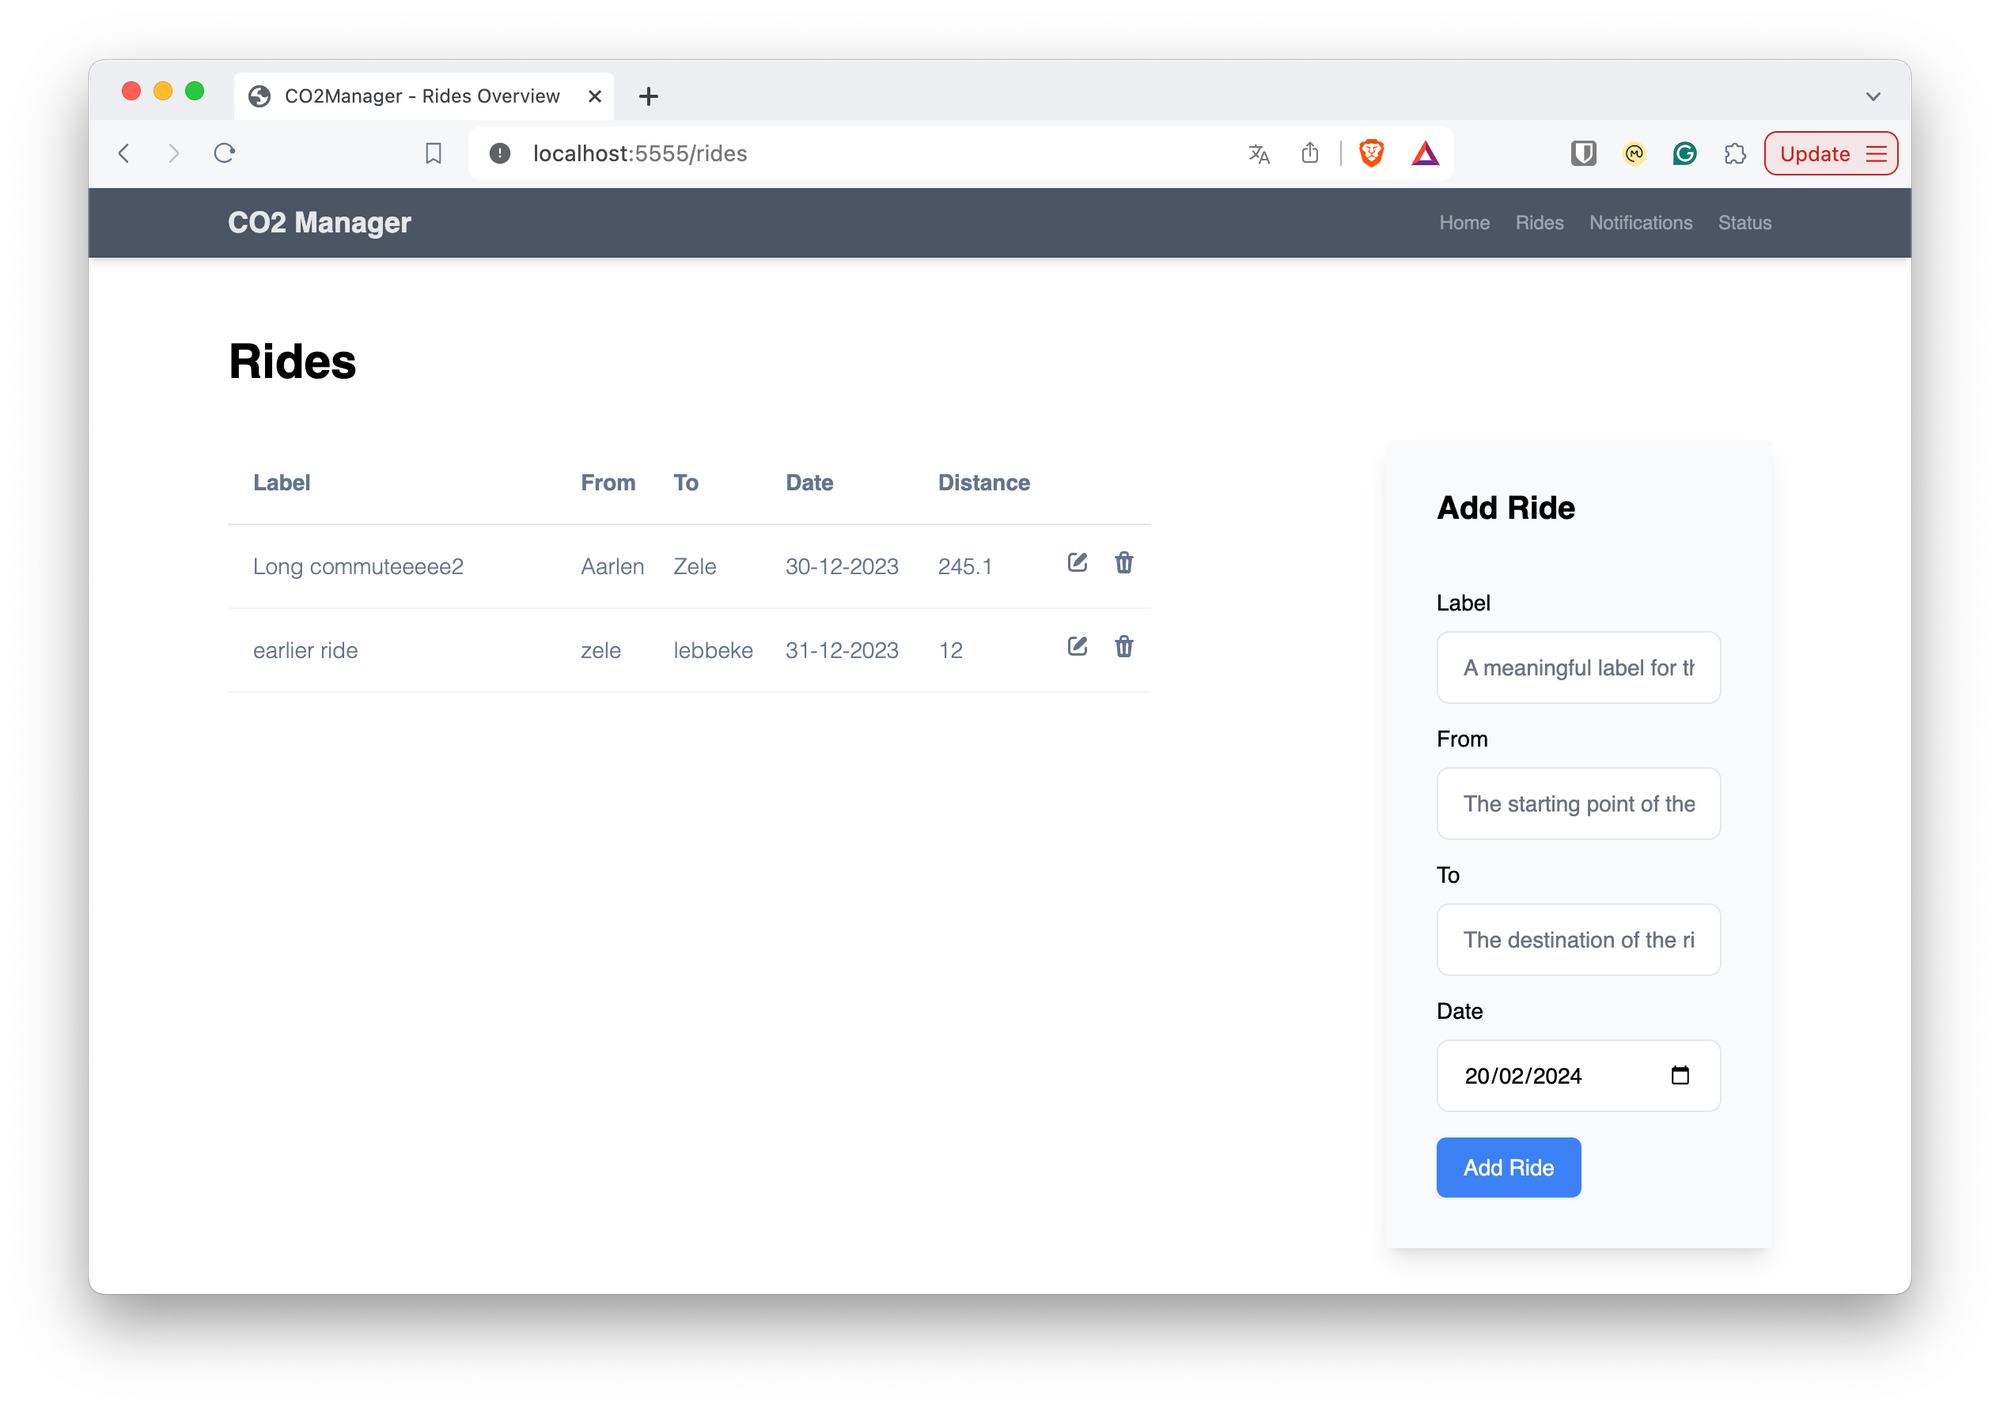Open the Update browser menu
The width and height of the screenshot is (2000, 1411).
tap(1830, 153)
